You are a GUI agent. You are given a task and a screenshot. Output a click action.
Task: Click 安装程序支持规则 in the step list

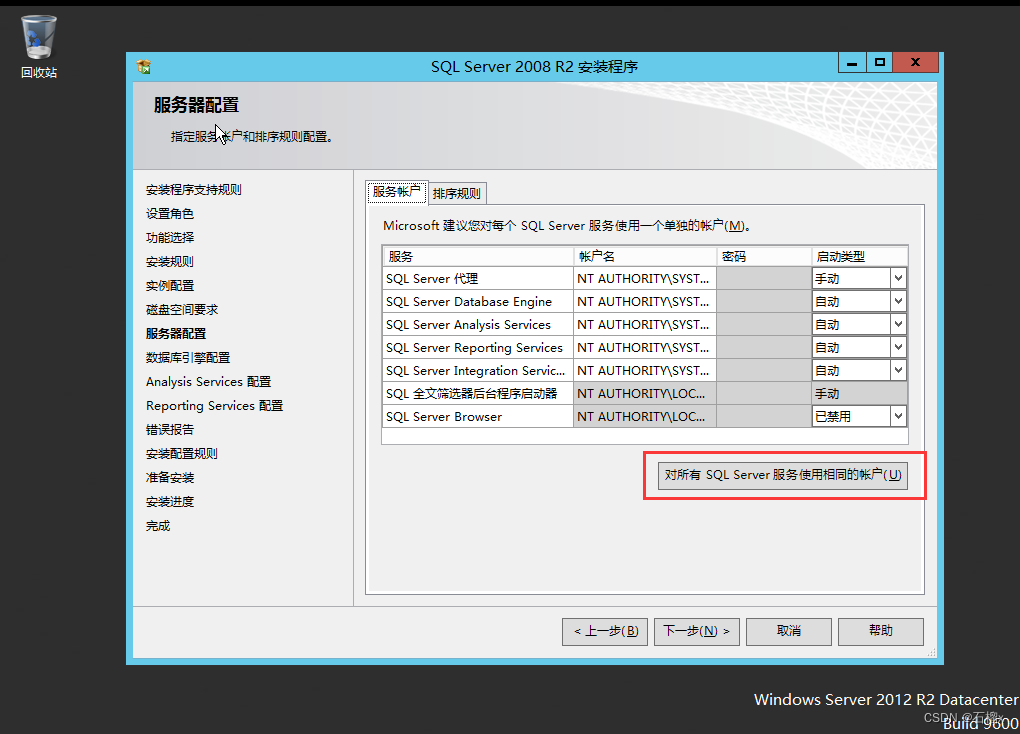click(193, 189)
